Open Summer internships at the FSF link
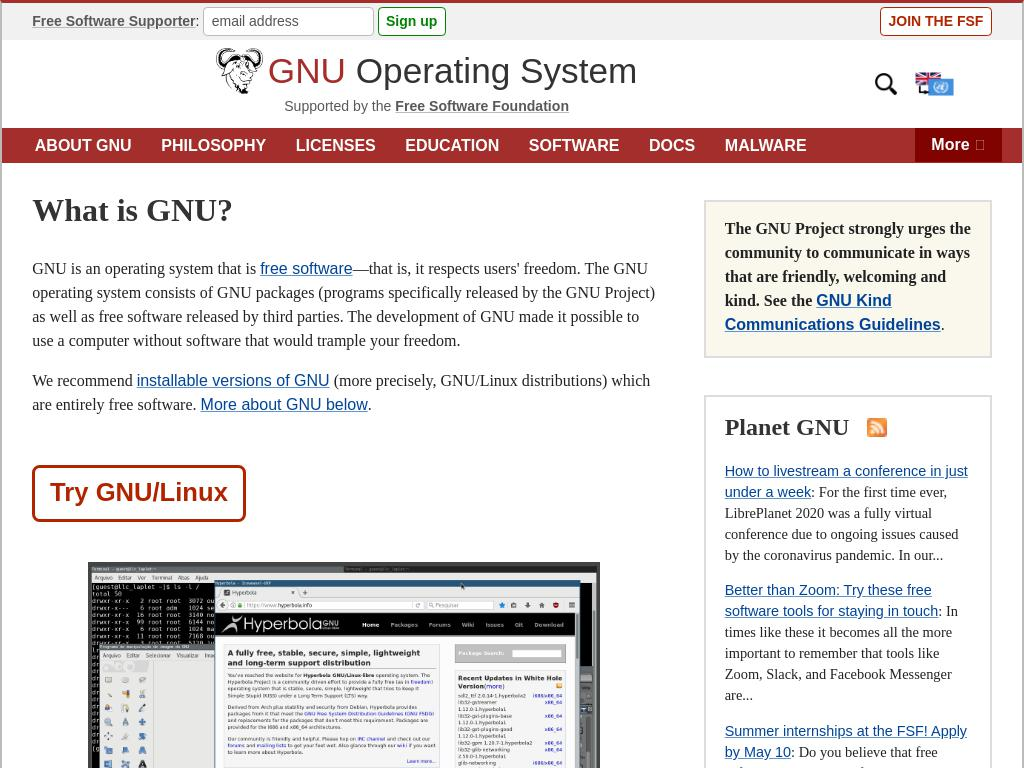The image size is (1024, 768). click(x=846, y=741)
